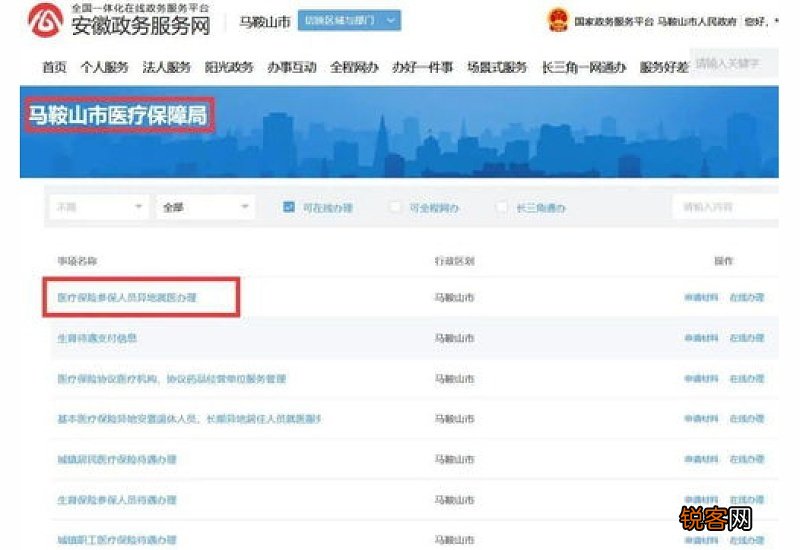This screenshot has height=550, width=800.
Task: Click 在线办理 for 医疗保险参保人员异地就医办理
Action: point(747,297)
